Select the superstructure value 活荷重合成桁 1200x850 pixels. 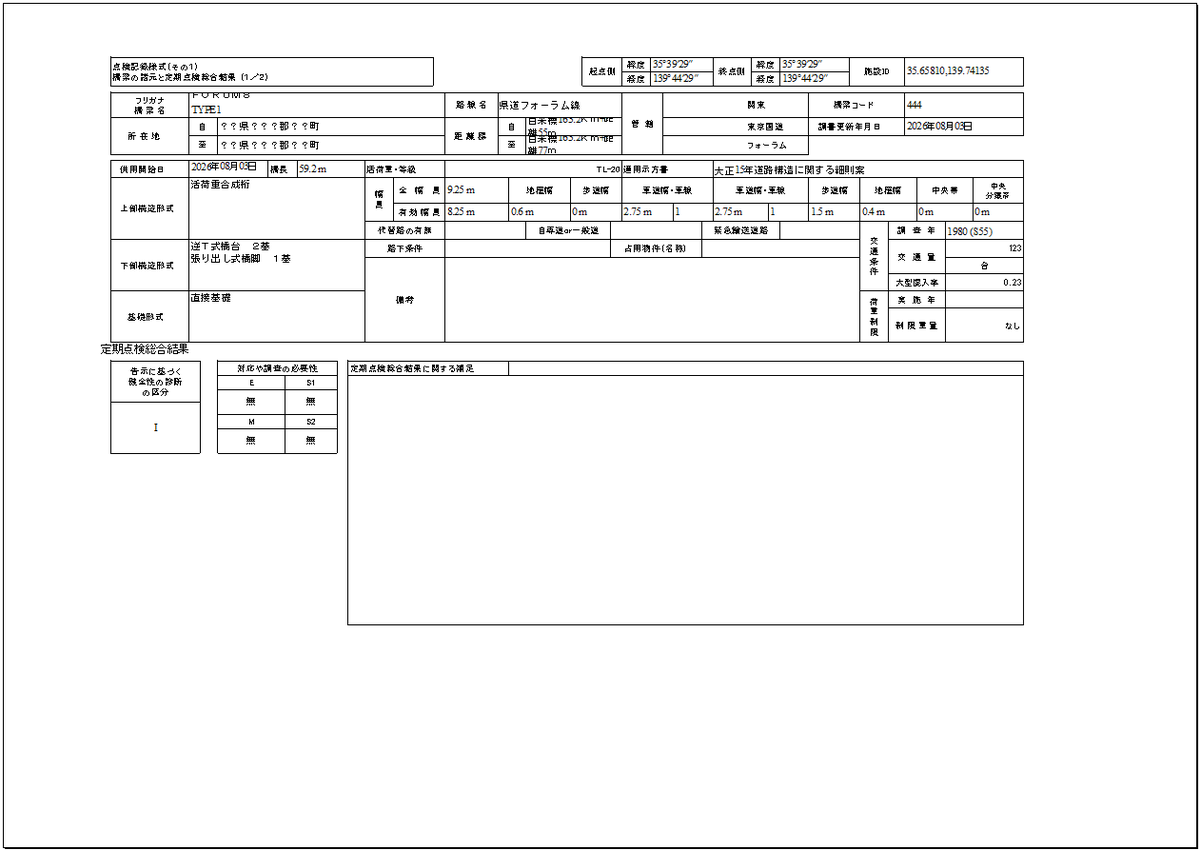(x=221, y=185)
